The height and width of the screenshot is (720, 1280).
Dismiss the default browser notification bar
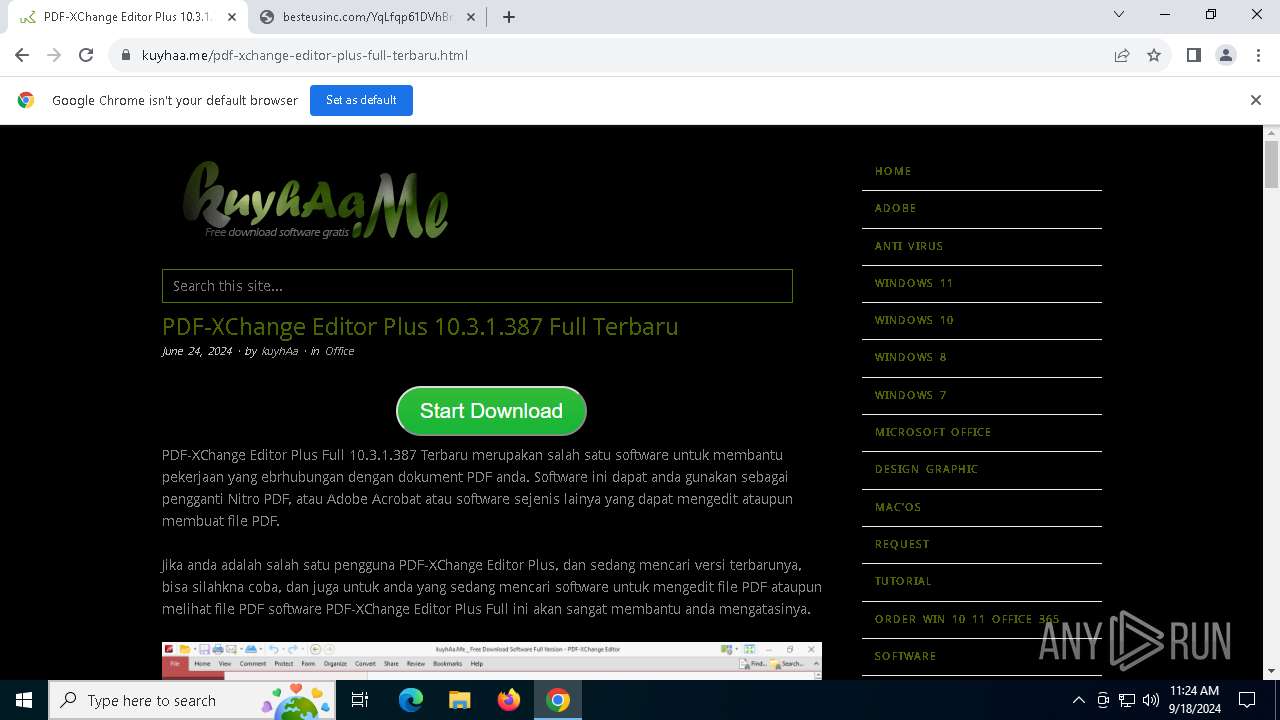pos(1256,100)
